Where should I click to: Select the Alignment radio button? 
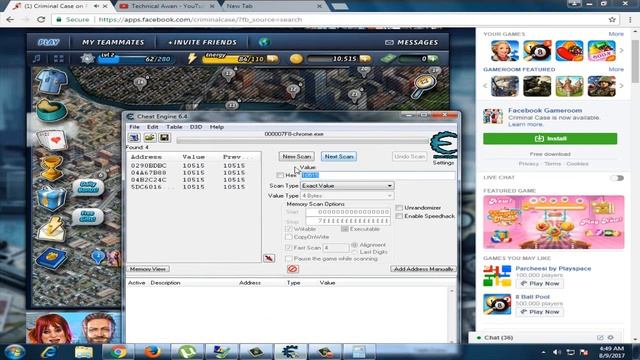pos(354,245)
